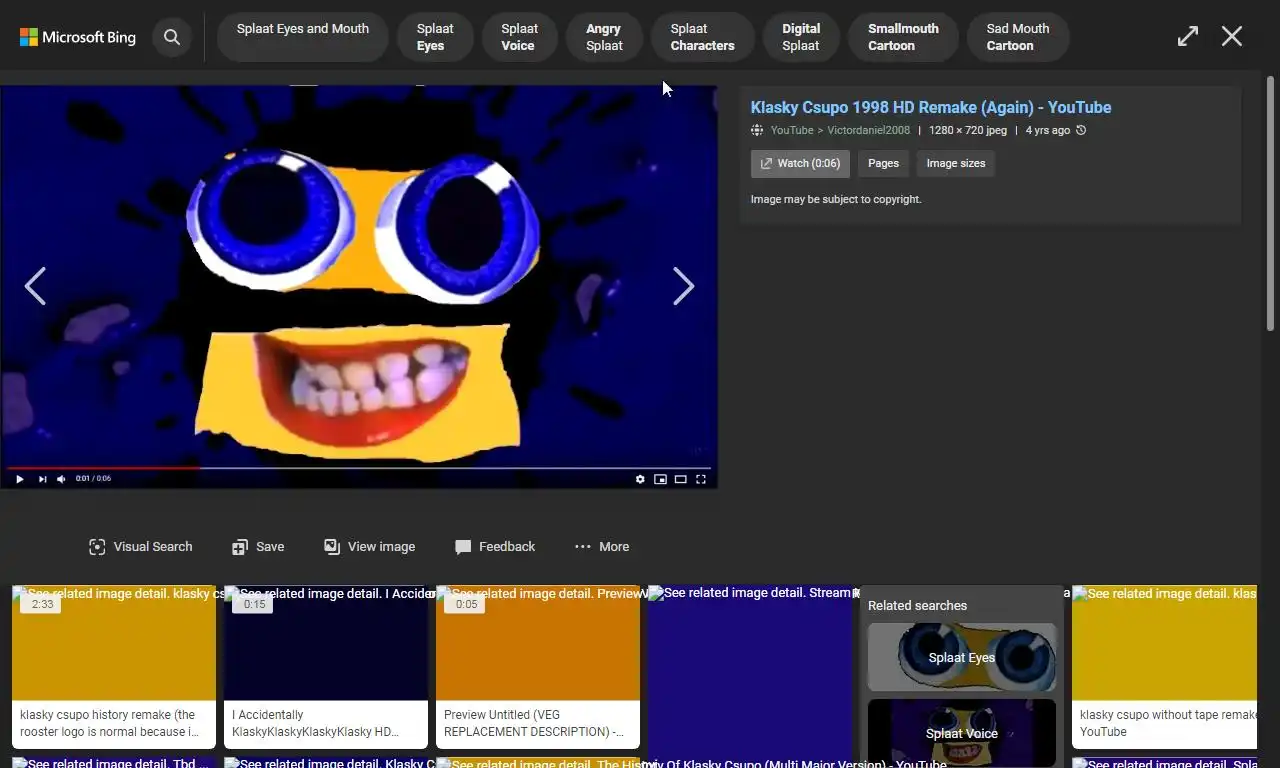The height and width of the screenshot is (768, 1280).
Task: Open the search magnifier button
Action: (x=172, y=37)
